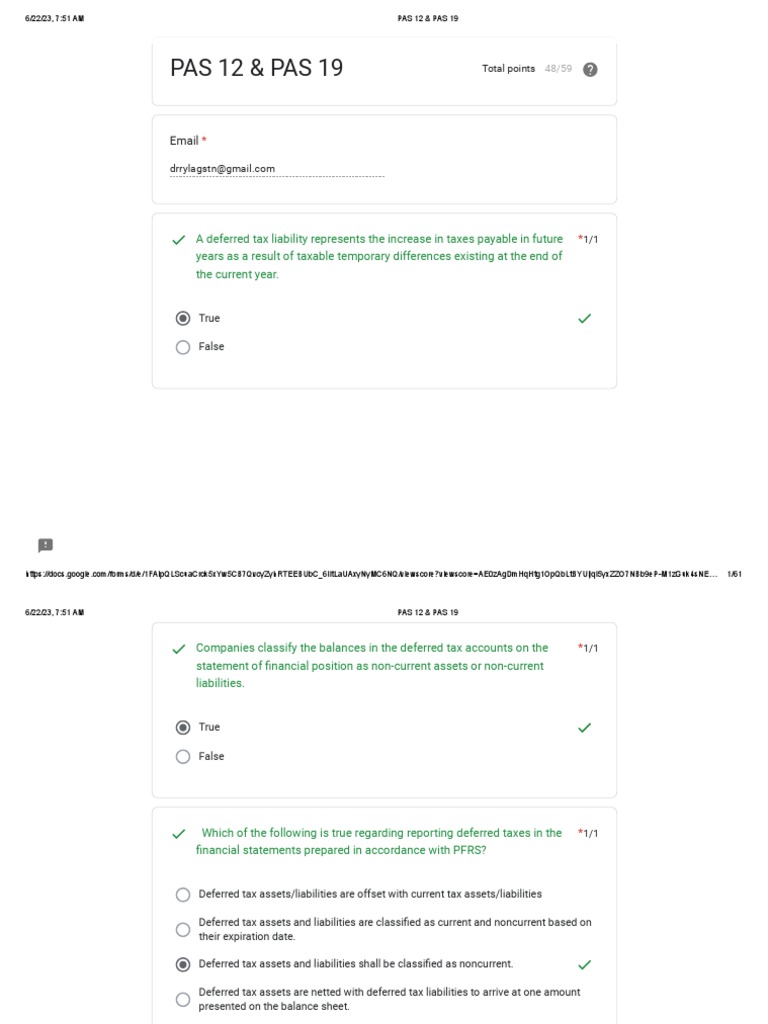768x1024 pixels.
Task: Click the PAS 12 & PAS 19 form title
Action: [257, 68]
